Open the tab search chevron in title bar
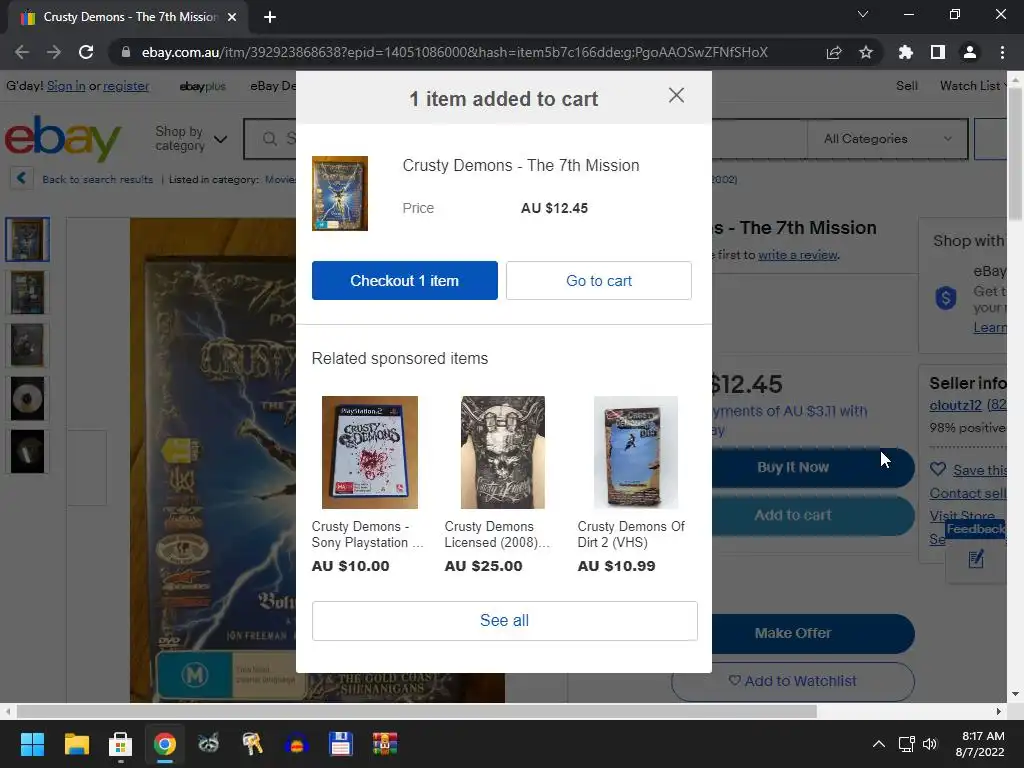This screenshot has height=768, width=1024. tap(863, 14)
